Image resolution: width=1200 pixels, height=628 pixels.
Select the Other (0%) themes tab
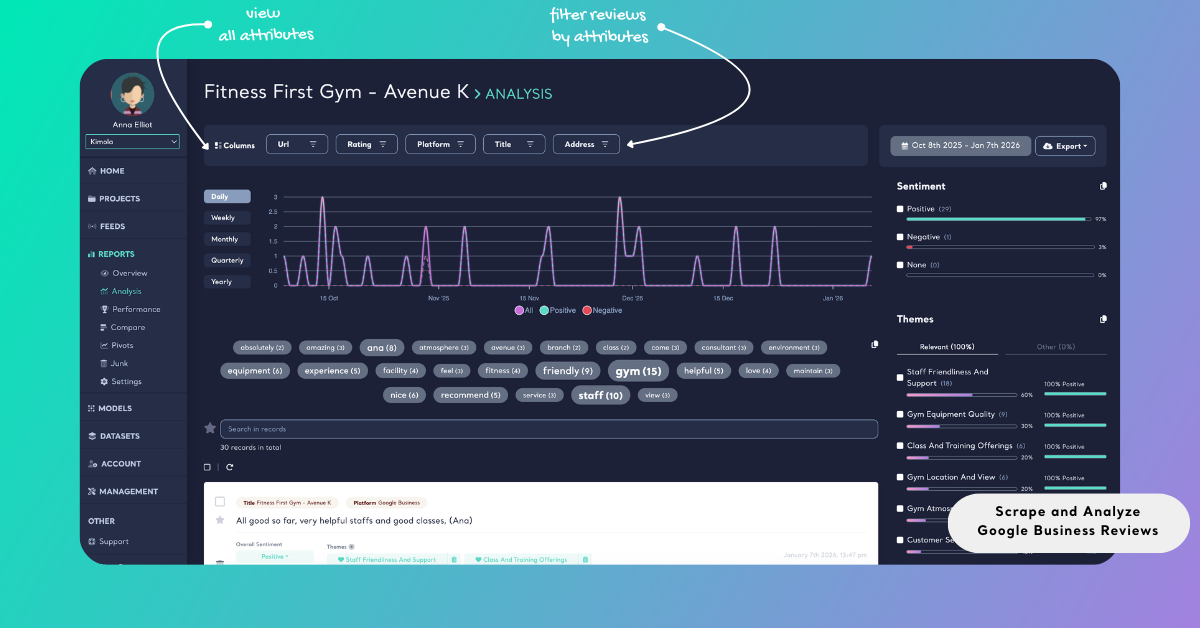1054,347
